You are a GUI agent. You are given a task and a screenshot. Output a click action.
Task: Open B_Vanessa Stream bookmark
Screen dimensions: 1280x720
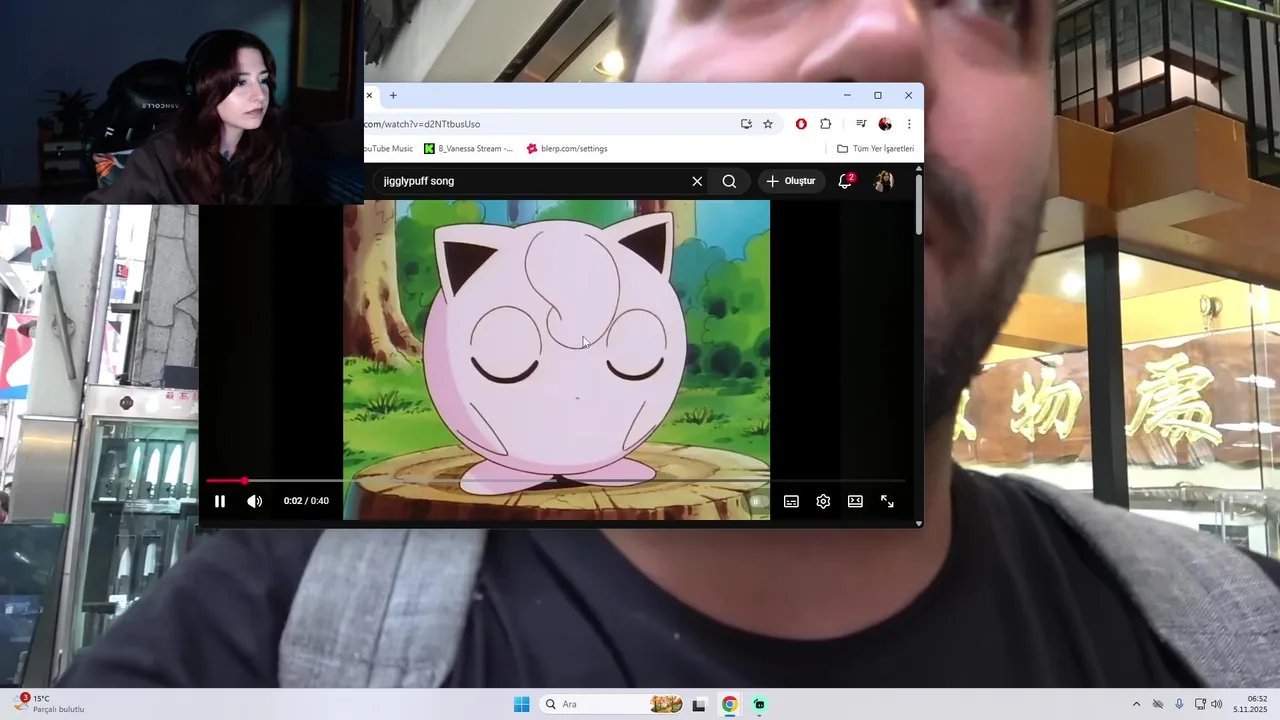(x=468, y=149)
